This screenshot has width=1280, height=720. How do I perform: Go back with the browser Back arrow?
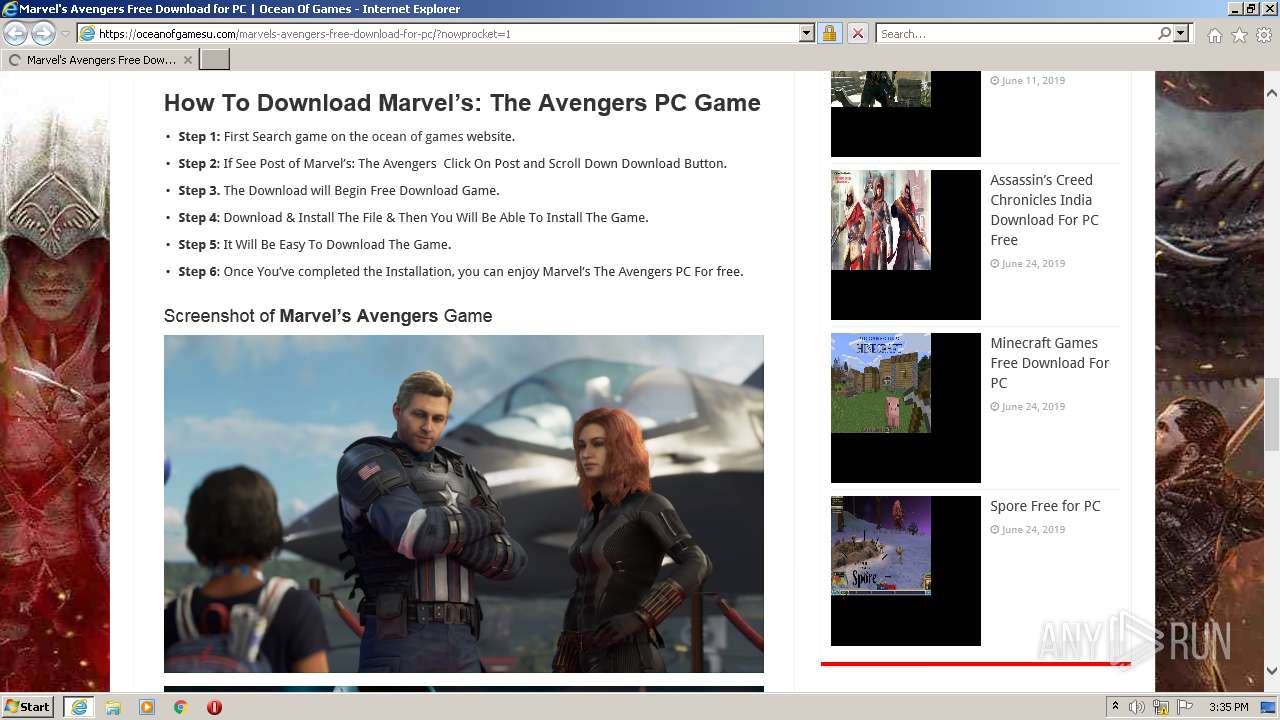pos(15,33)
